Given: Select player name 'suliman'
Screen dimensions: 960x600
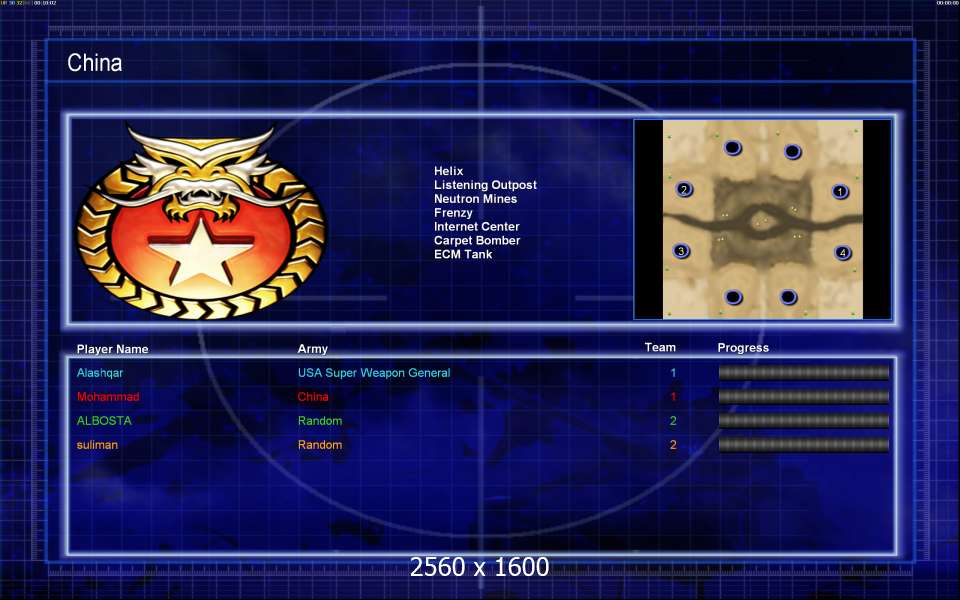Looking at the screenshot, I should tap(97, 445).
